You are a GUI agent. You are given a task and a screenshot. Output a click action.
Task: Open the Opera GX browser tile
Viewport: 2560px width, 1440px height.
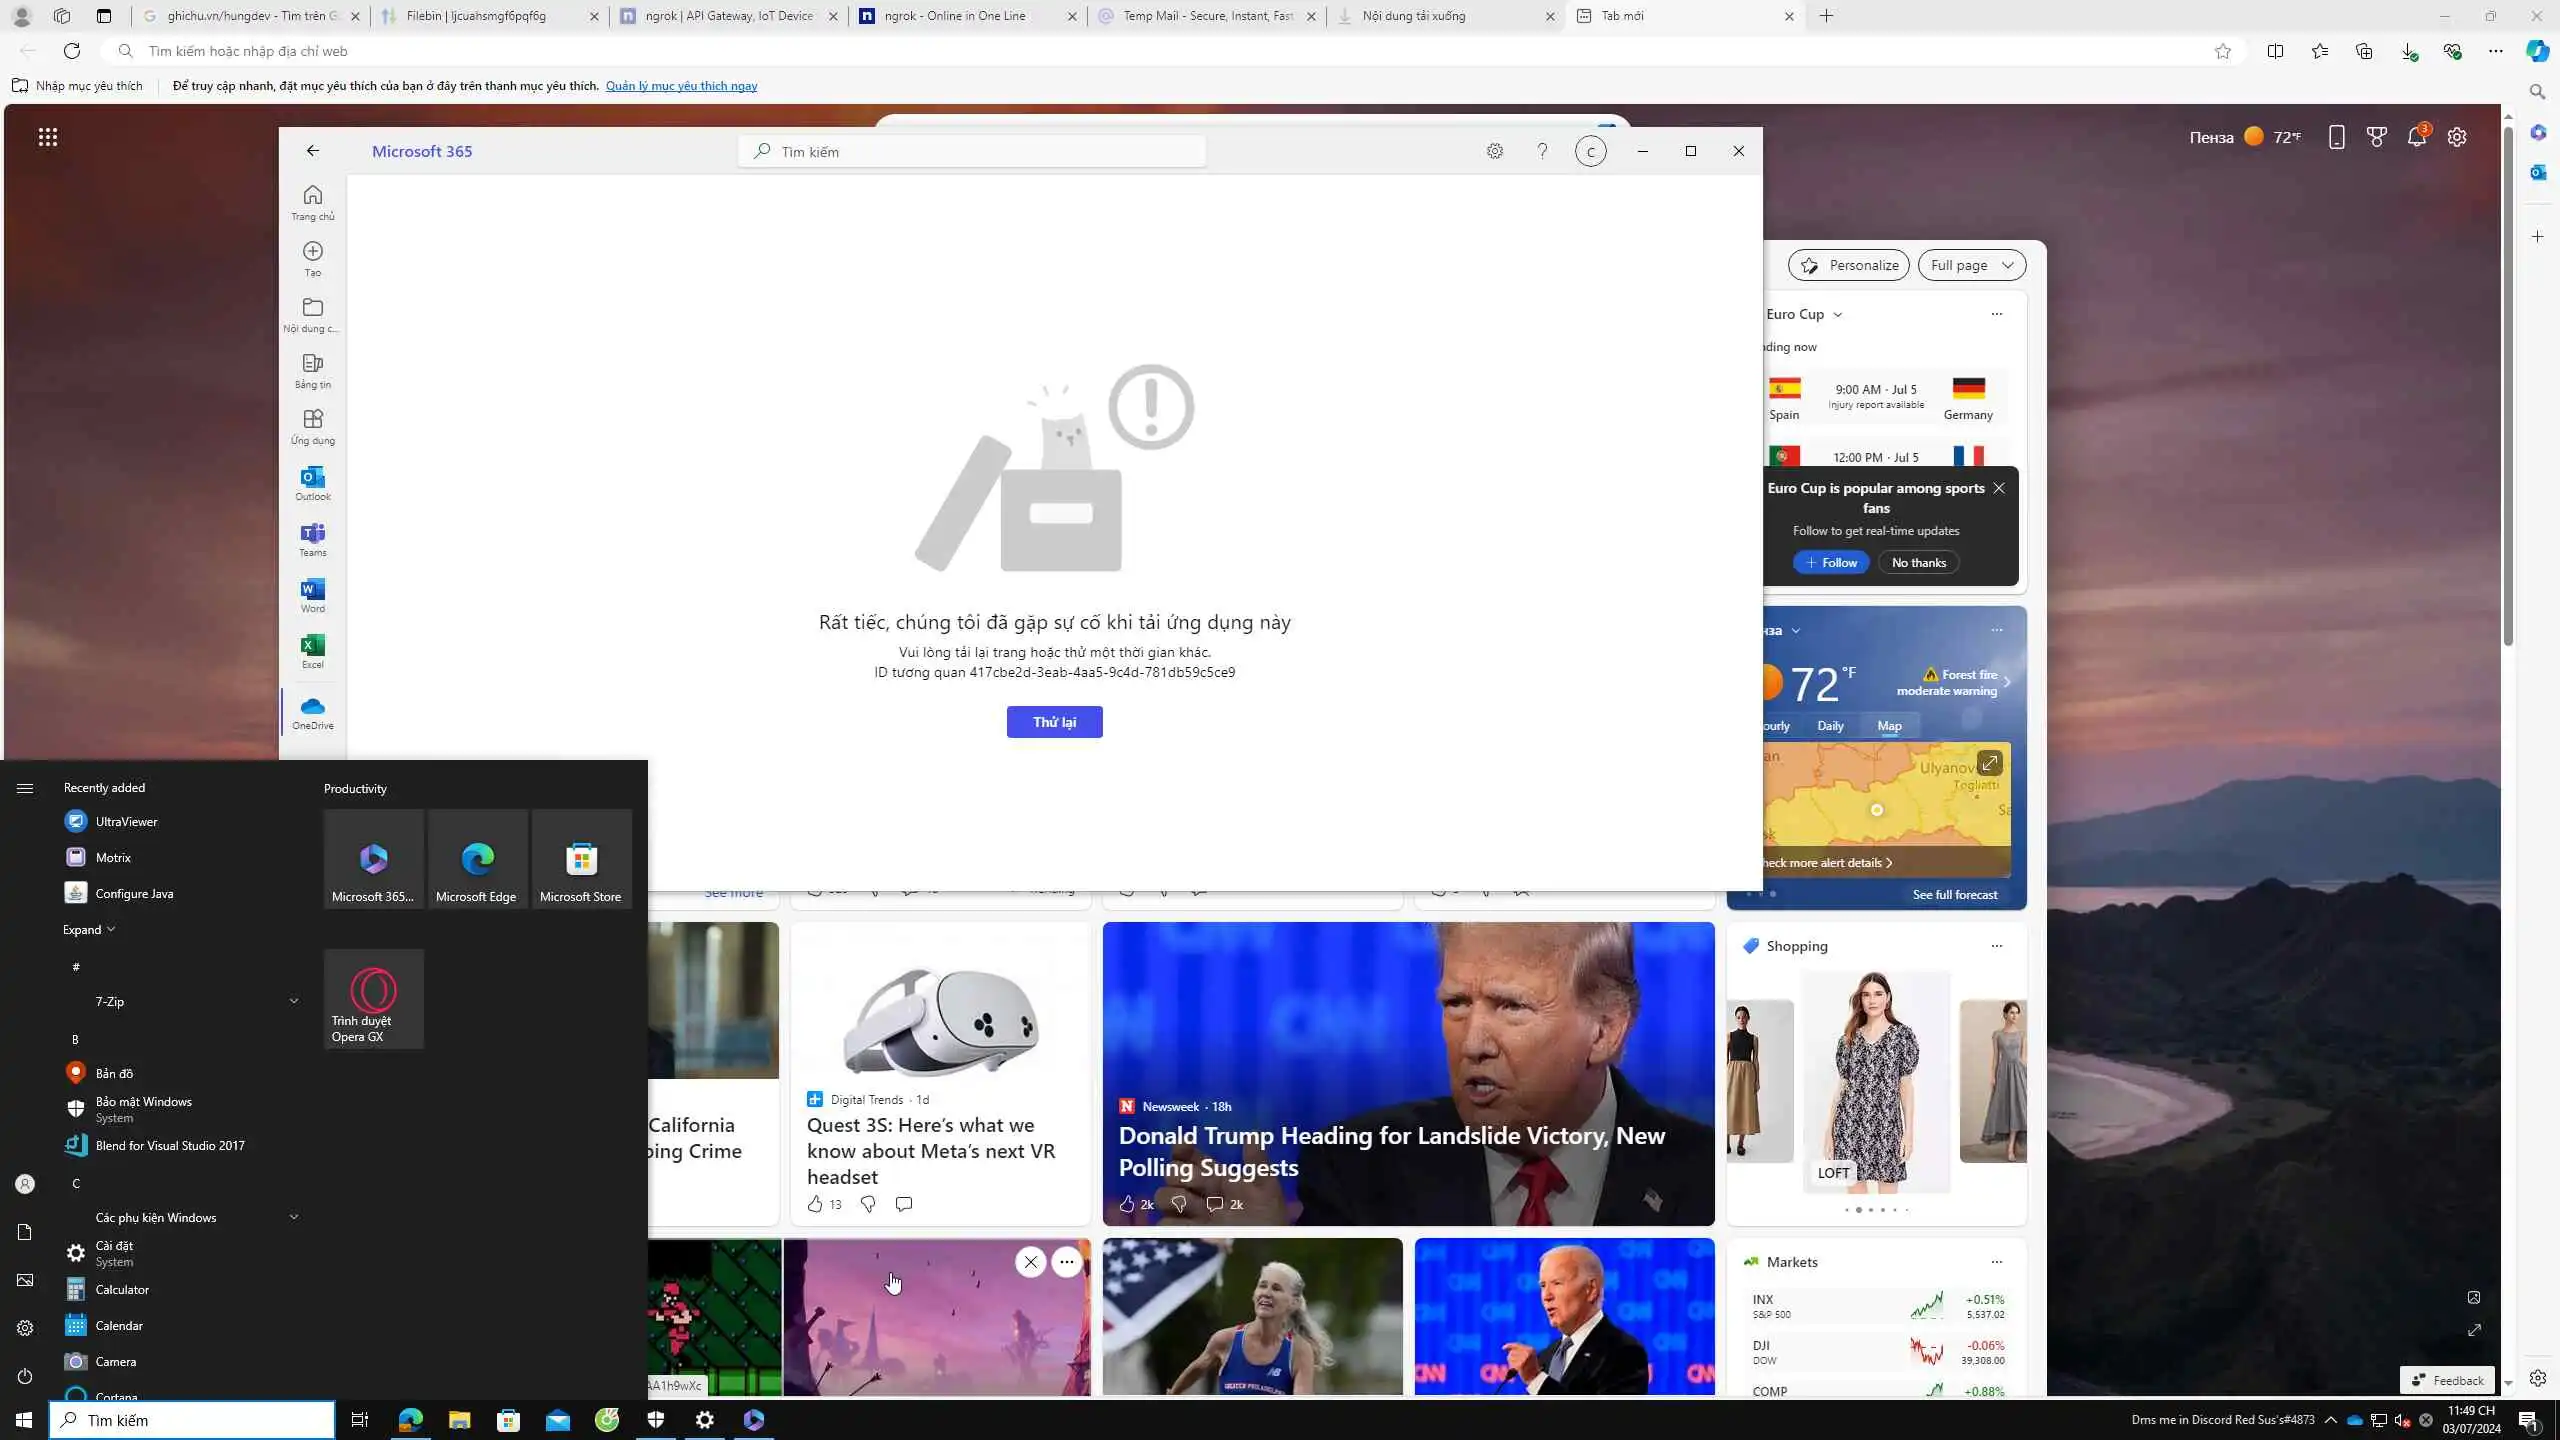(373, 998)
